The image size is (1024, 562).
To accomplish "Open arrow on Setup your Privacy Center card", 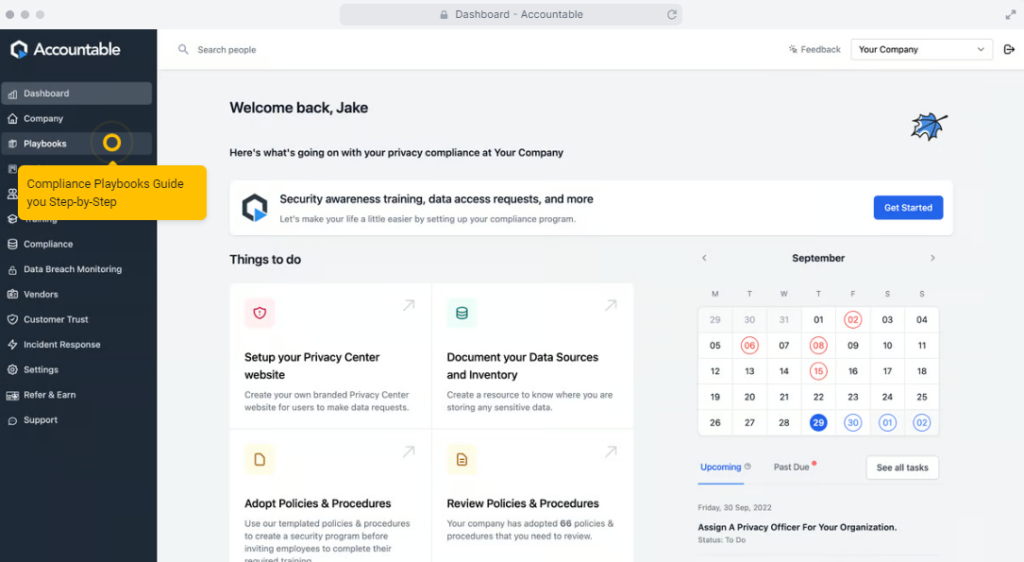I will [409, 305].
